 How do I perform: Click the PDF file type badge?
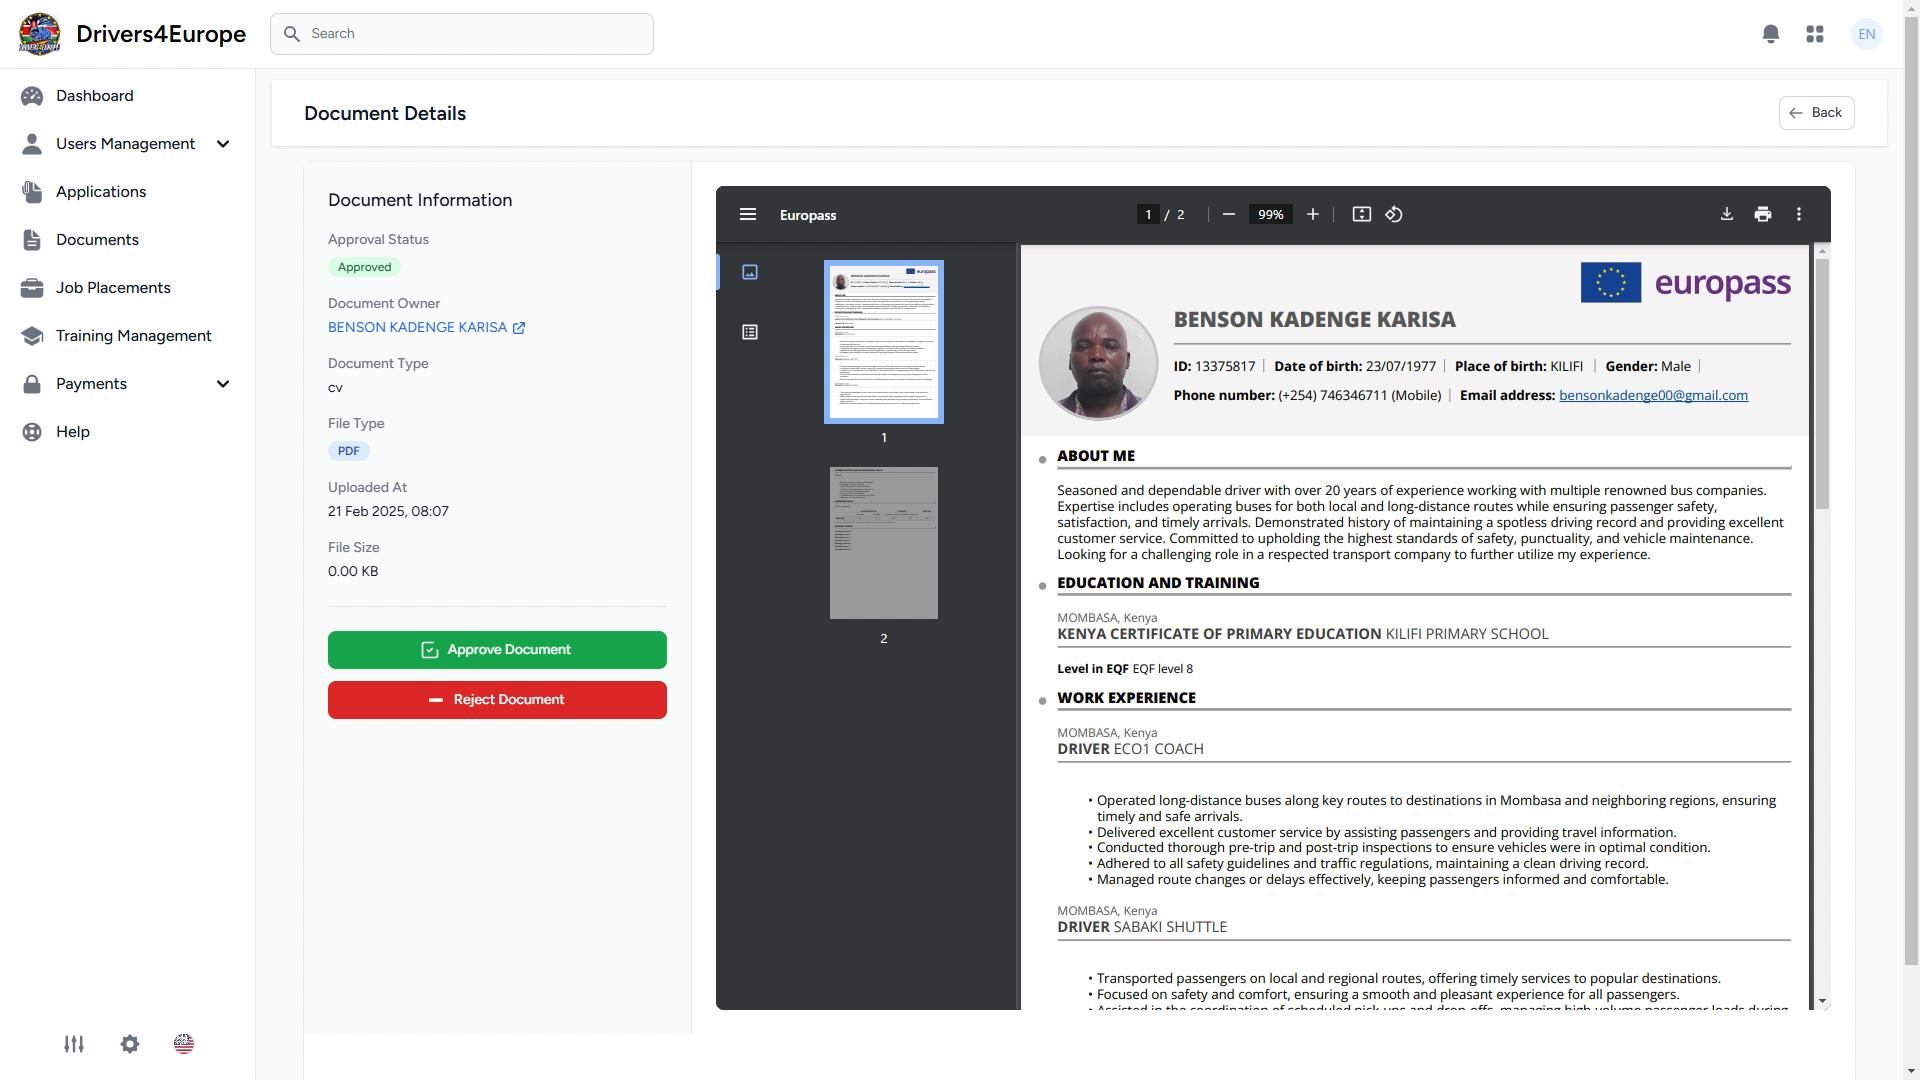[x=349, y=451]
